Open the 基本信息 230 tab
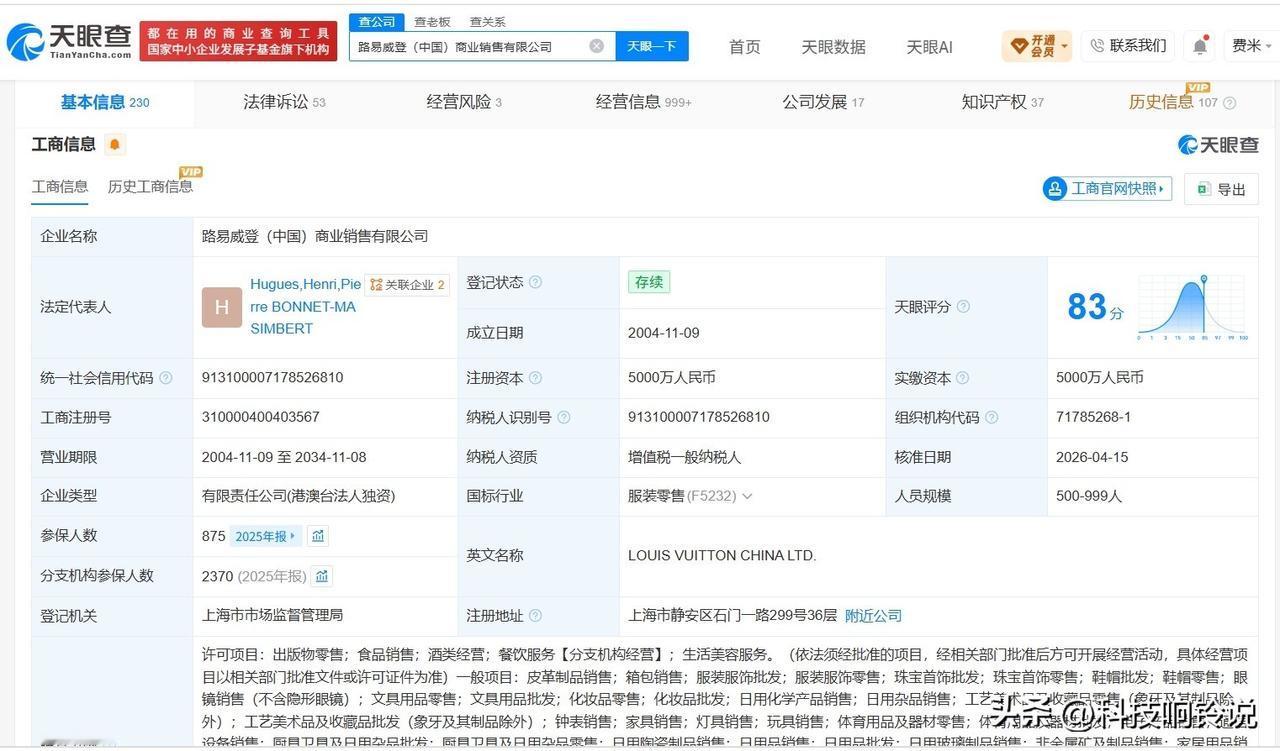This screenshot has height=751, width=1280. tap(105, 102)
